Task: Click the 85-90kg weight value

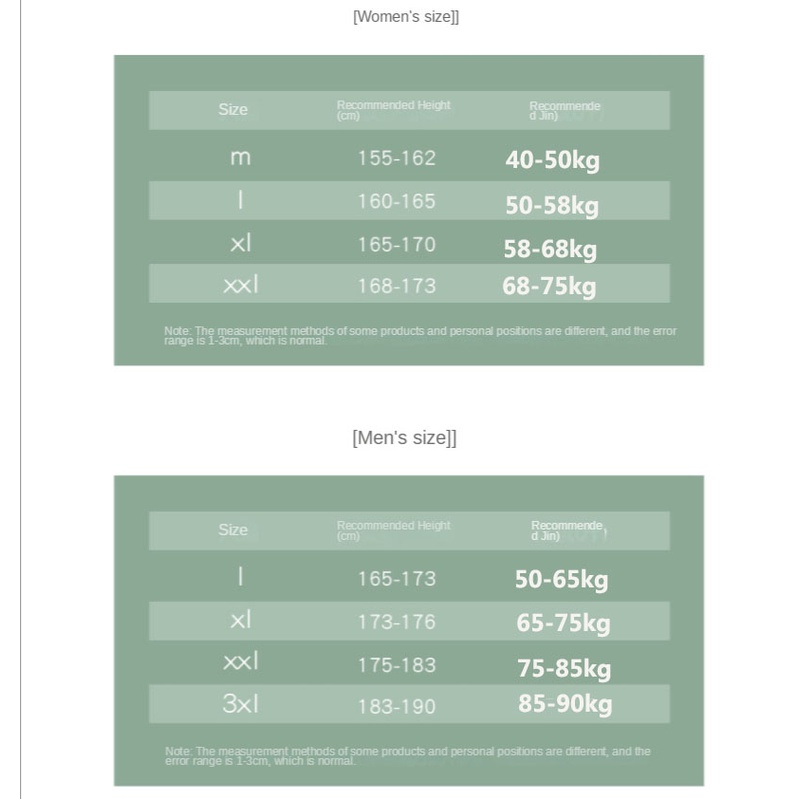Action: pos(565,704)
